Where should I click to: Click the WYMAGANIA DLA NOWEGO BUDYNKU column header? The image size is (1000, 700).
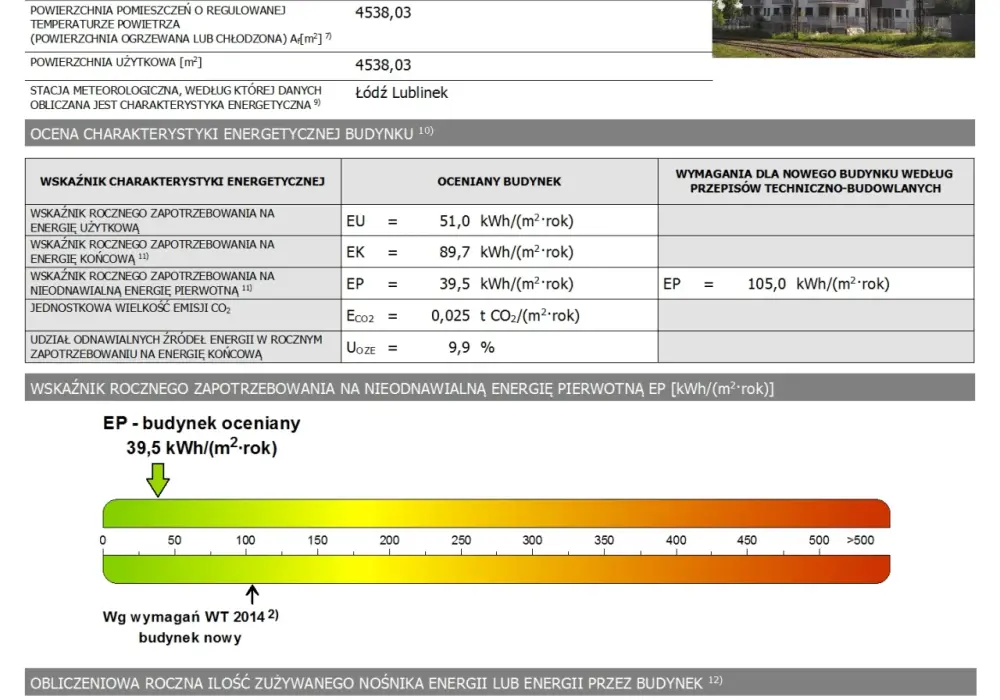coord(816,182)
